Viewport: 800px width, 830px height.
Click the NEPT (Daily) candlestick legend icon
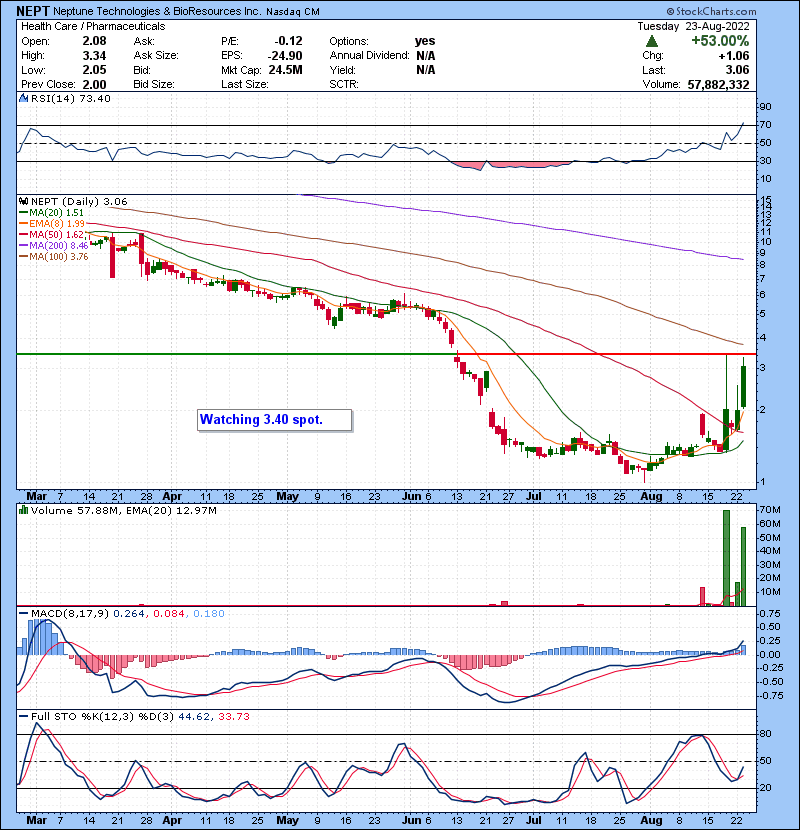pyautogui.click(x=23, y=200)
